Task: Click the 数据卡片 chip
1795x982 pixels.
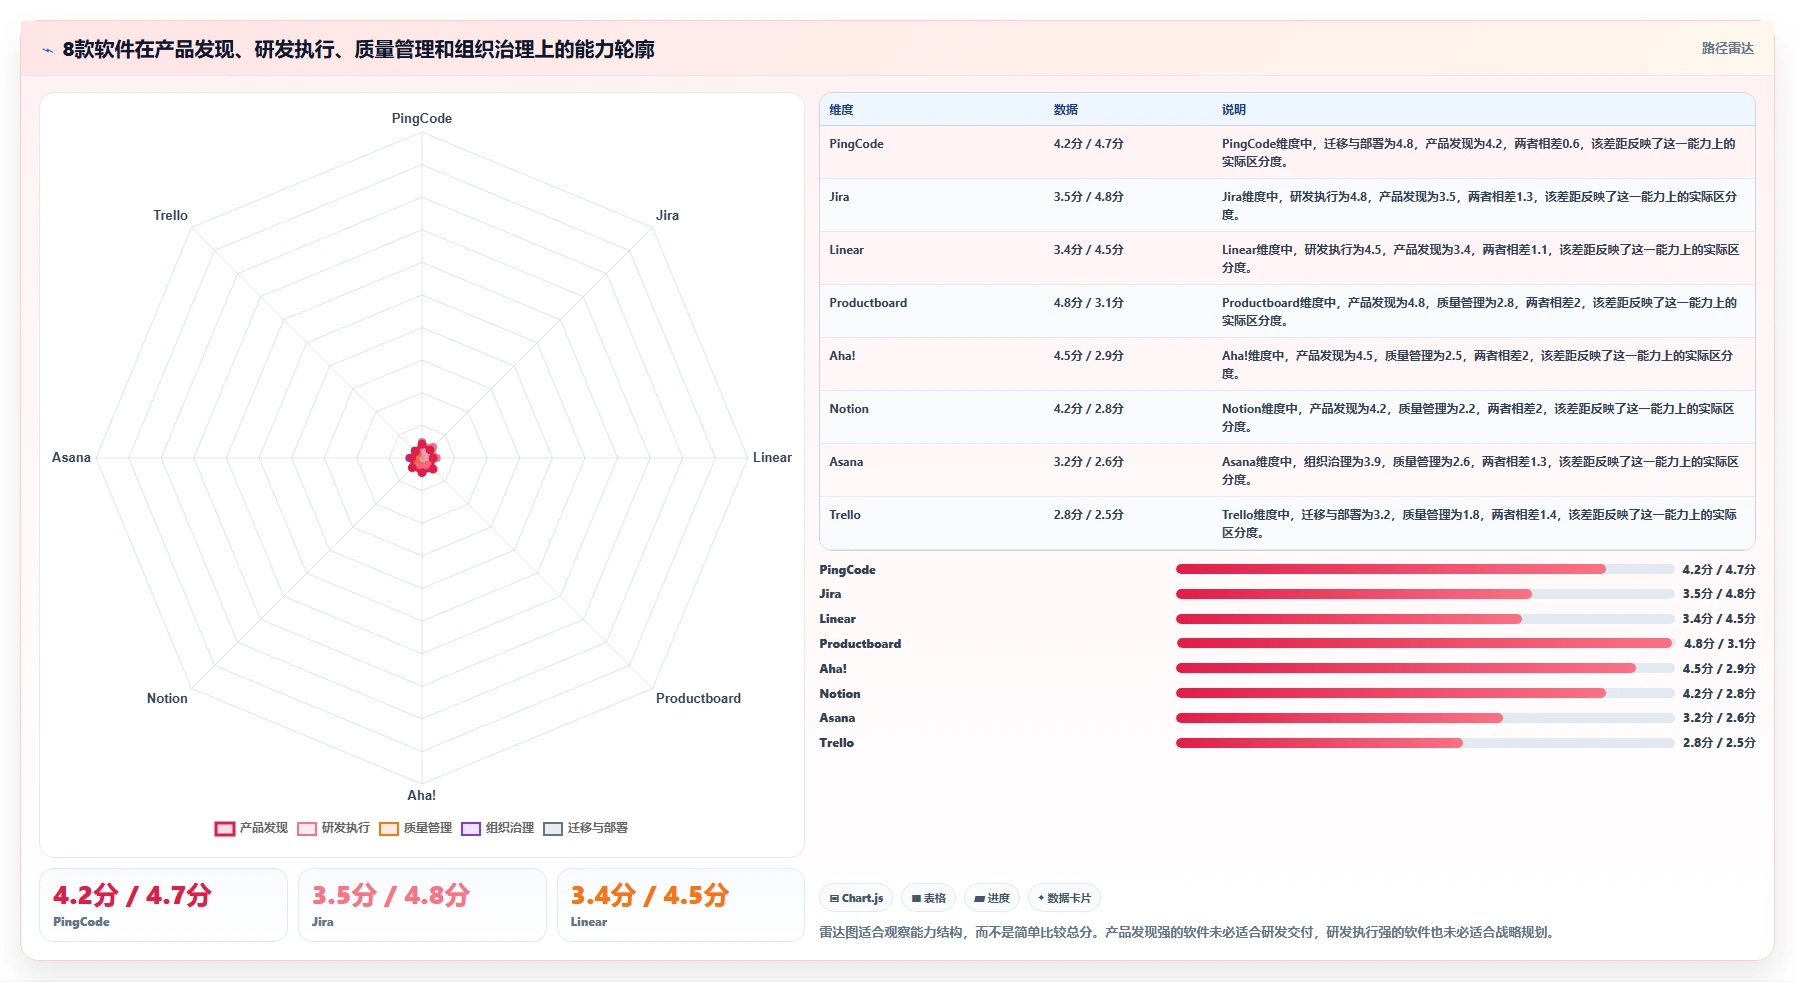Action: pos(1064,898)
